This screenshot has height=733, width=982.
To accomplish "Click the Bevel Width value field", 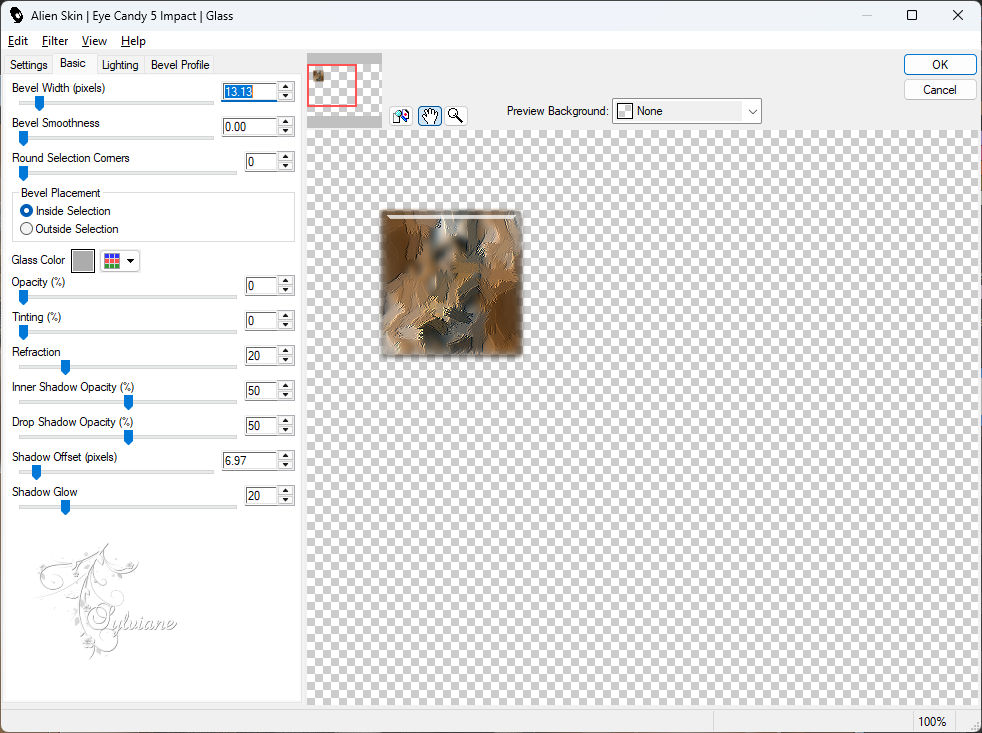I will (x=249, y=91).
